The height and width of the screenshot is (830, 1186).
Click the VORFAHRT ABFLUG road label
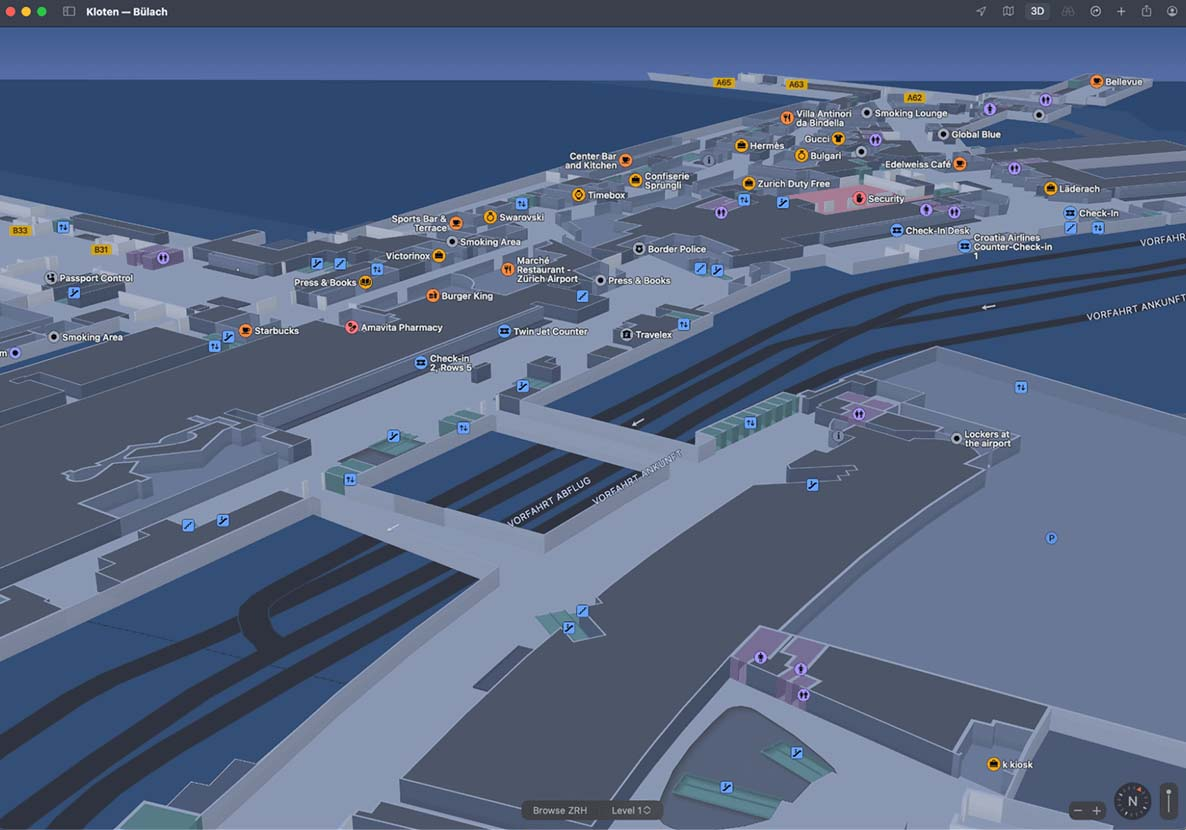coord(548,502)
